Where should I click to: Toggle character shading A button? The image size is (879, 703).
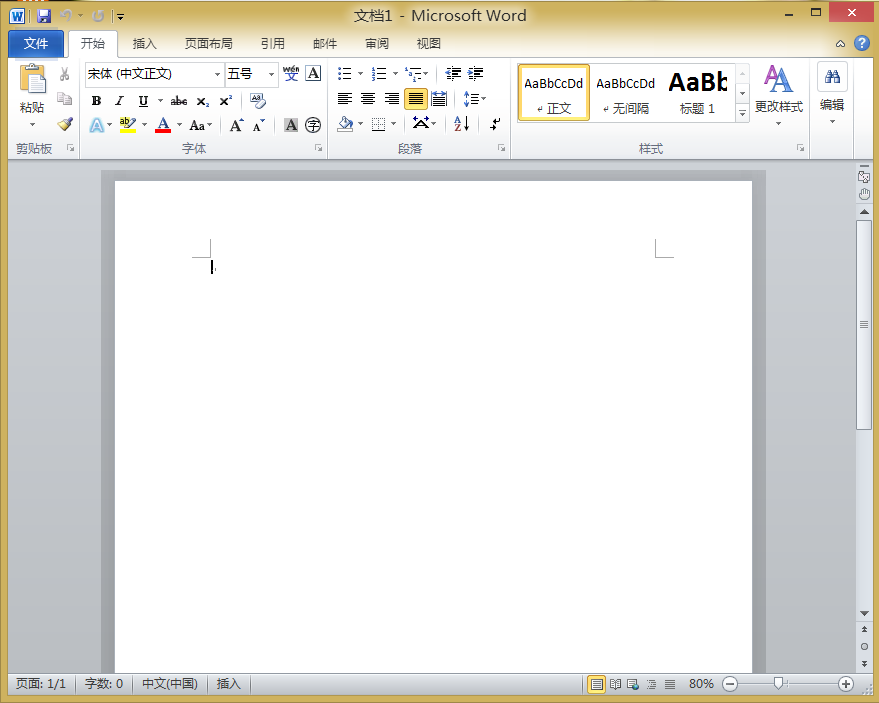(x=291, y=125)
